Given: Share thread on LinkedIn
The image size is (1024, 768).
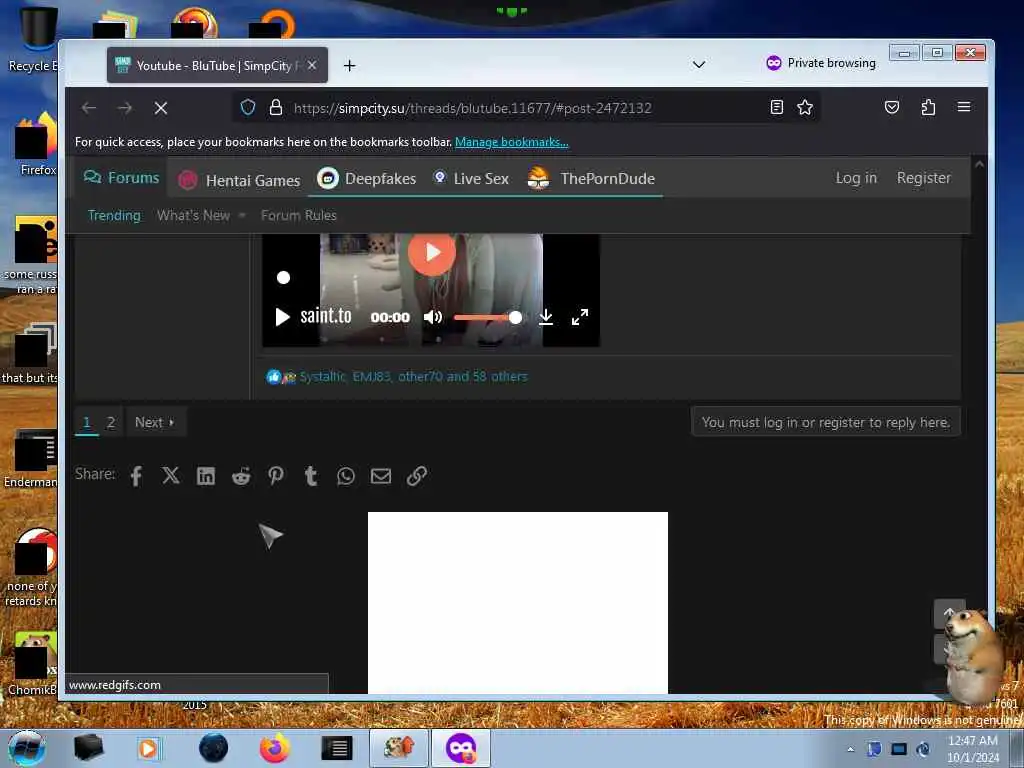Looking at the screenshot, I should 206,476.
